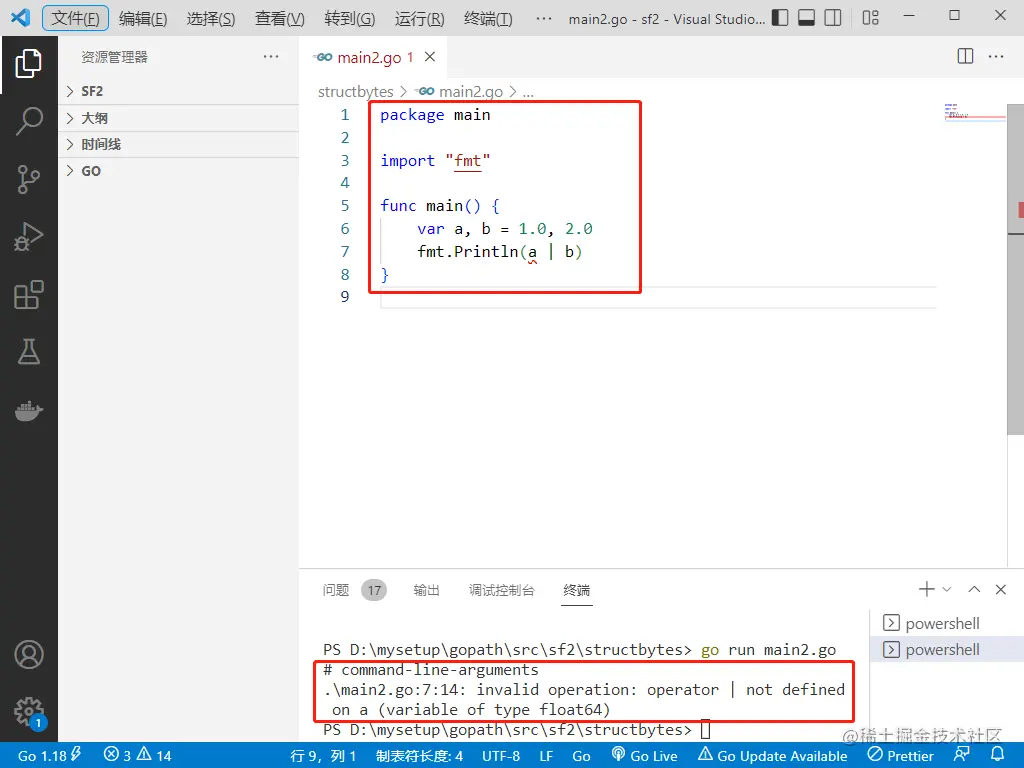Screen dimensions: 1024x768
Task: Expand the 时间线 timeline section
Action: pos(179,144)
